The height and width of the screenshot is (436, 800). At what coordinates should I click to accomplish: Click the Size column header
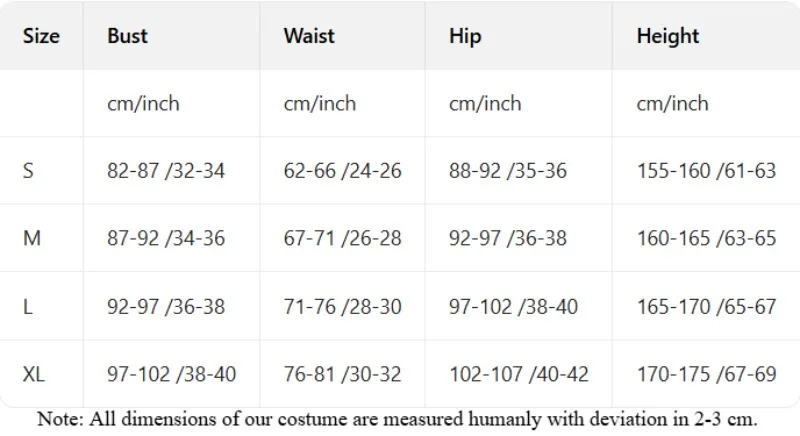[x=41, y=36]
